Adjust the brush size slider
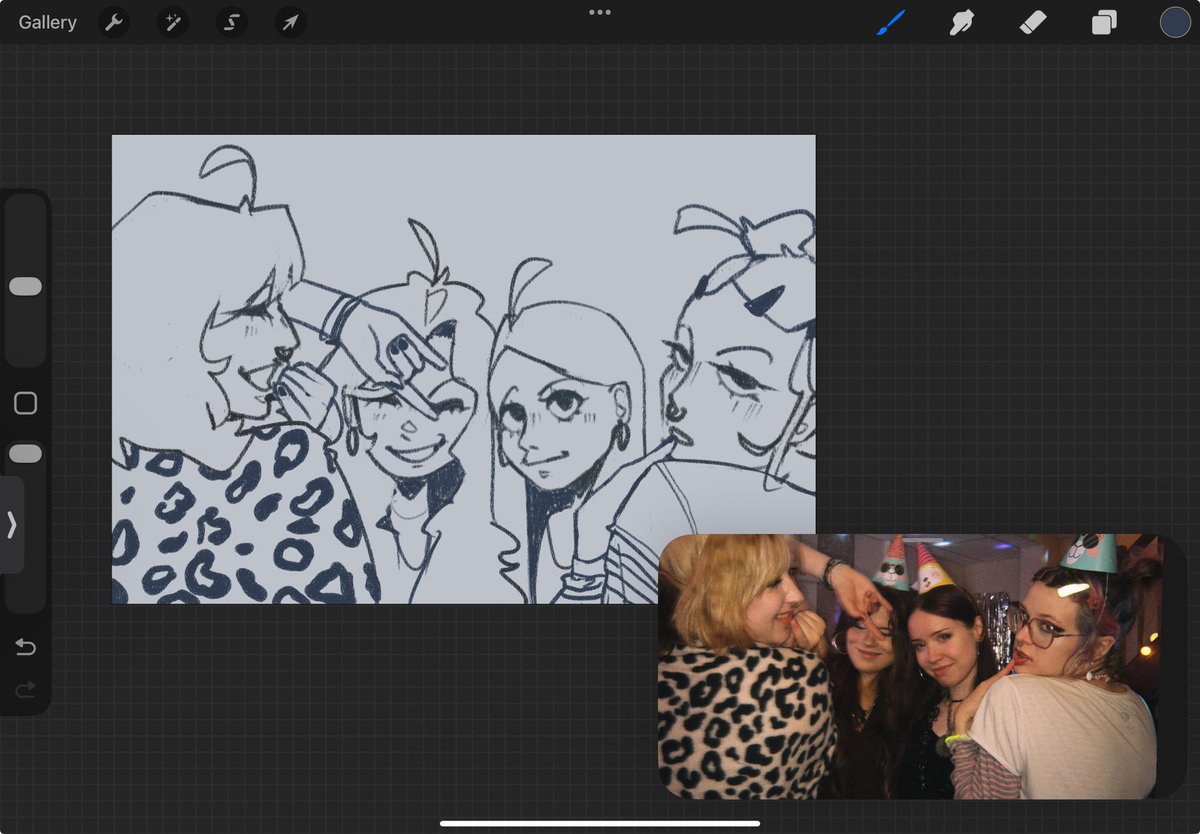This screenshot has height=834, width=1200. click(25, 286)
